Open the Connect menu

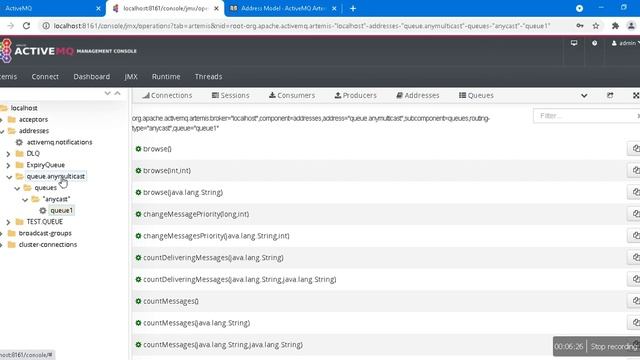coord(45,77)
